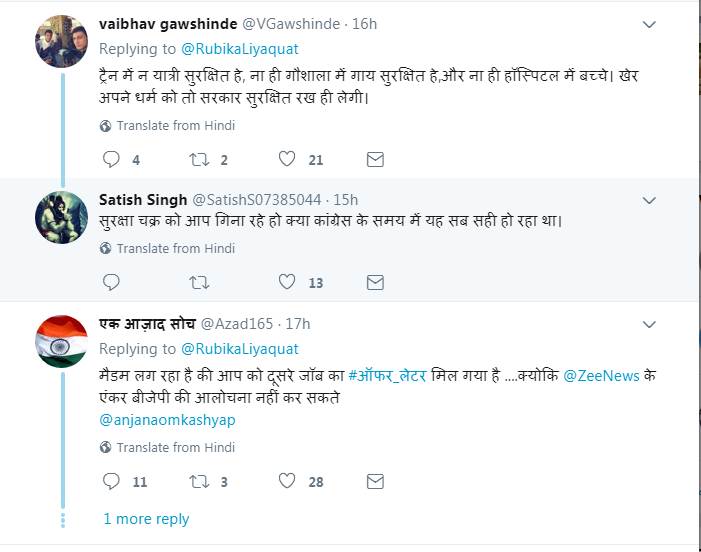This screenshot has width=701, height=552.
Task: Retweet Satish Singh's tweet
Action: point(199,282)
